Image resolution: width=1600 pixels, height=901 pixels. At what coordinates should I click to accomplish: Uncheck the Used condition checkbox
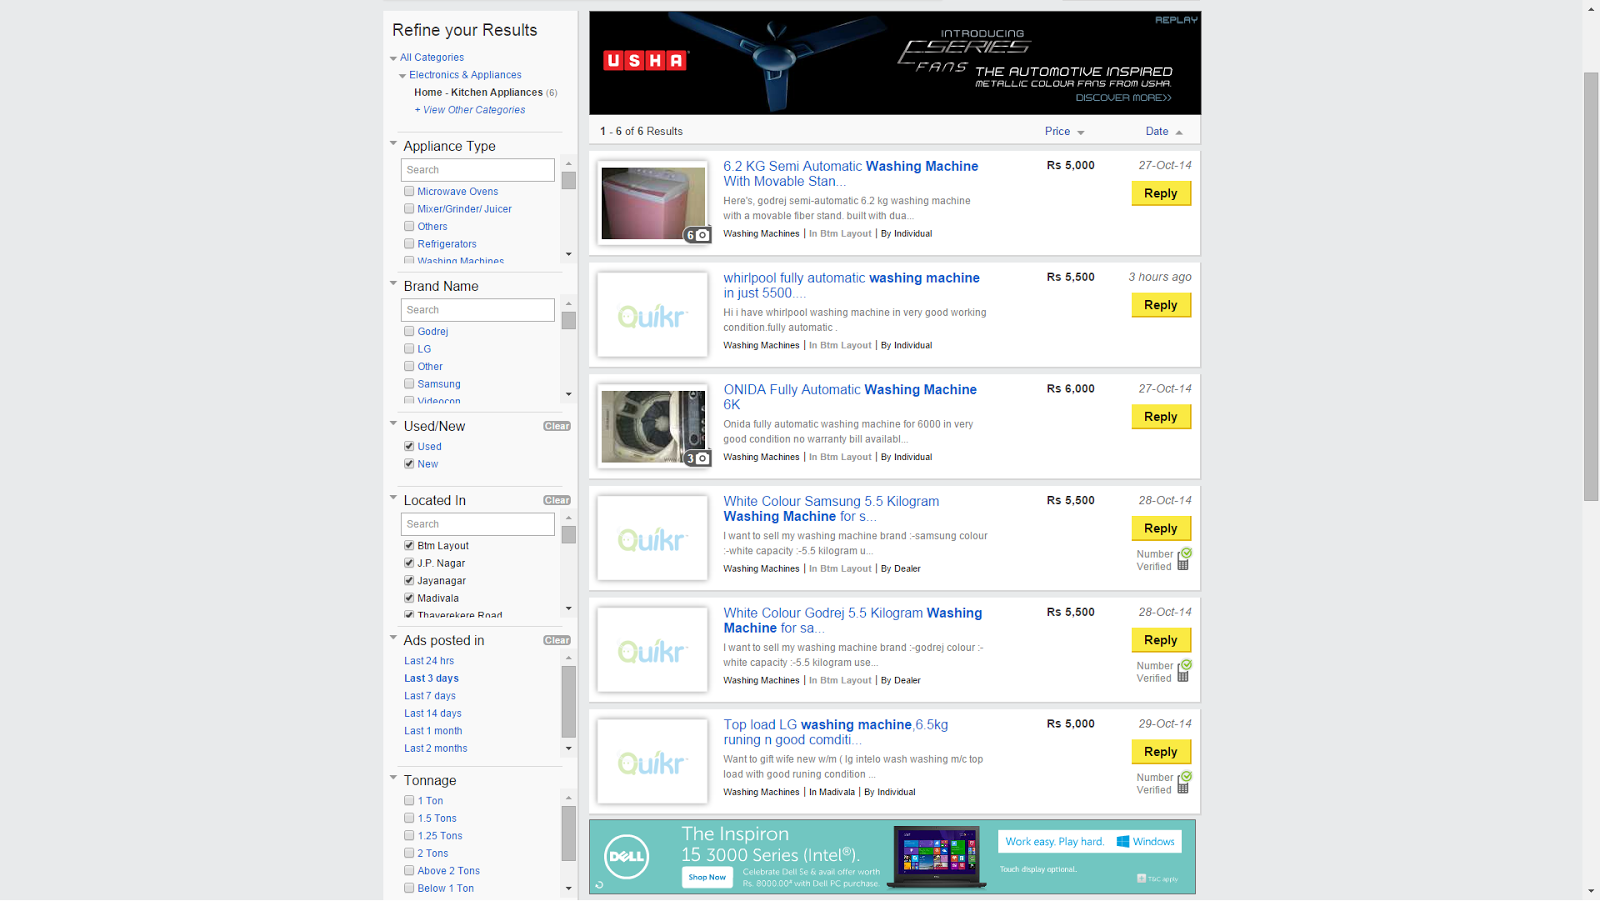[409, 446]
